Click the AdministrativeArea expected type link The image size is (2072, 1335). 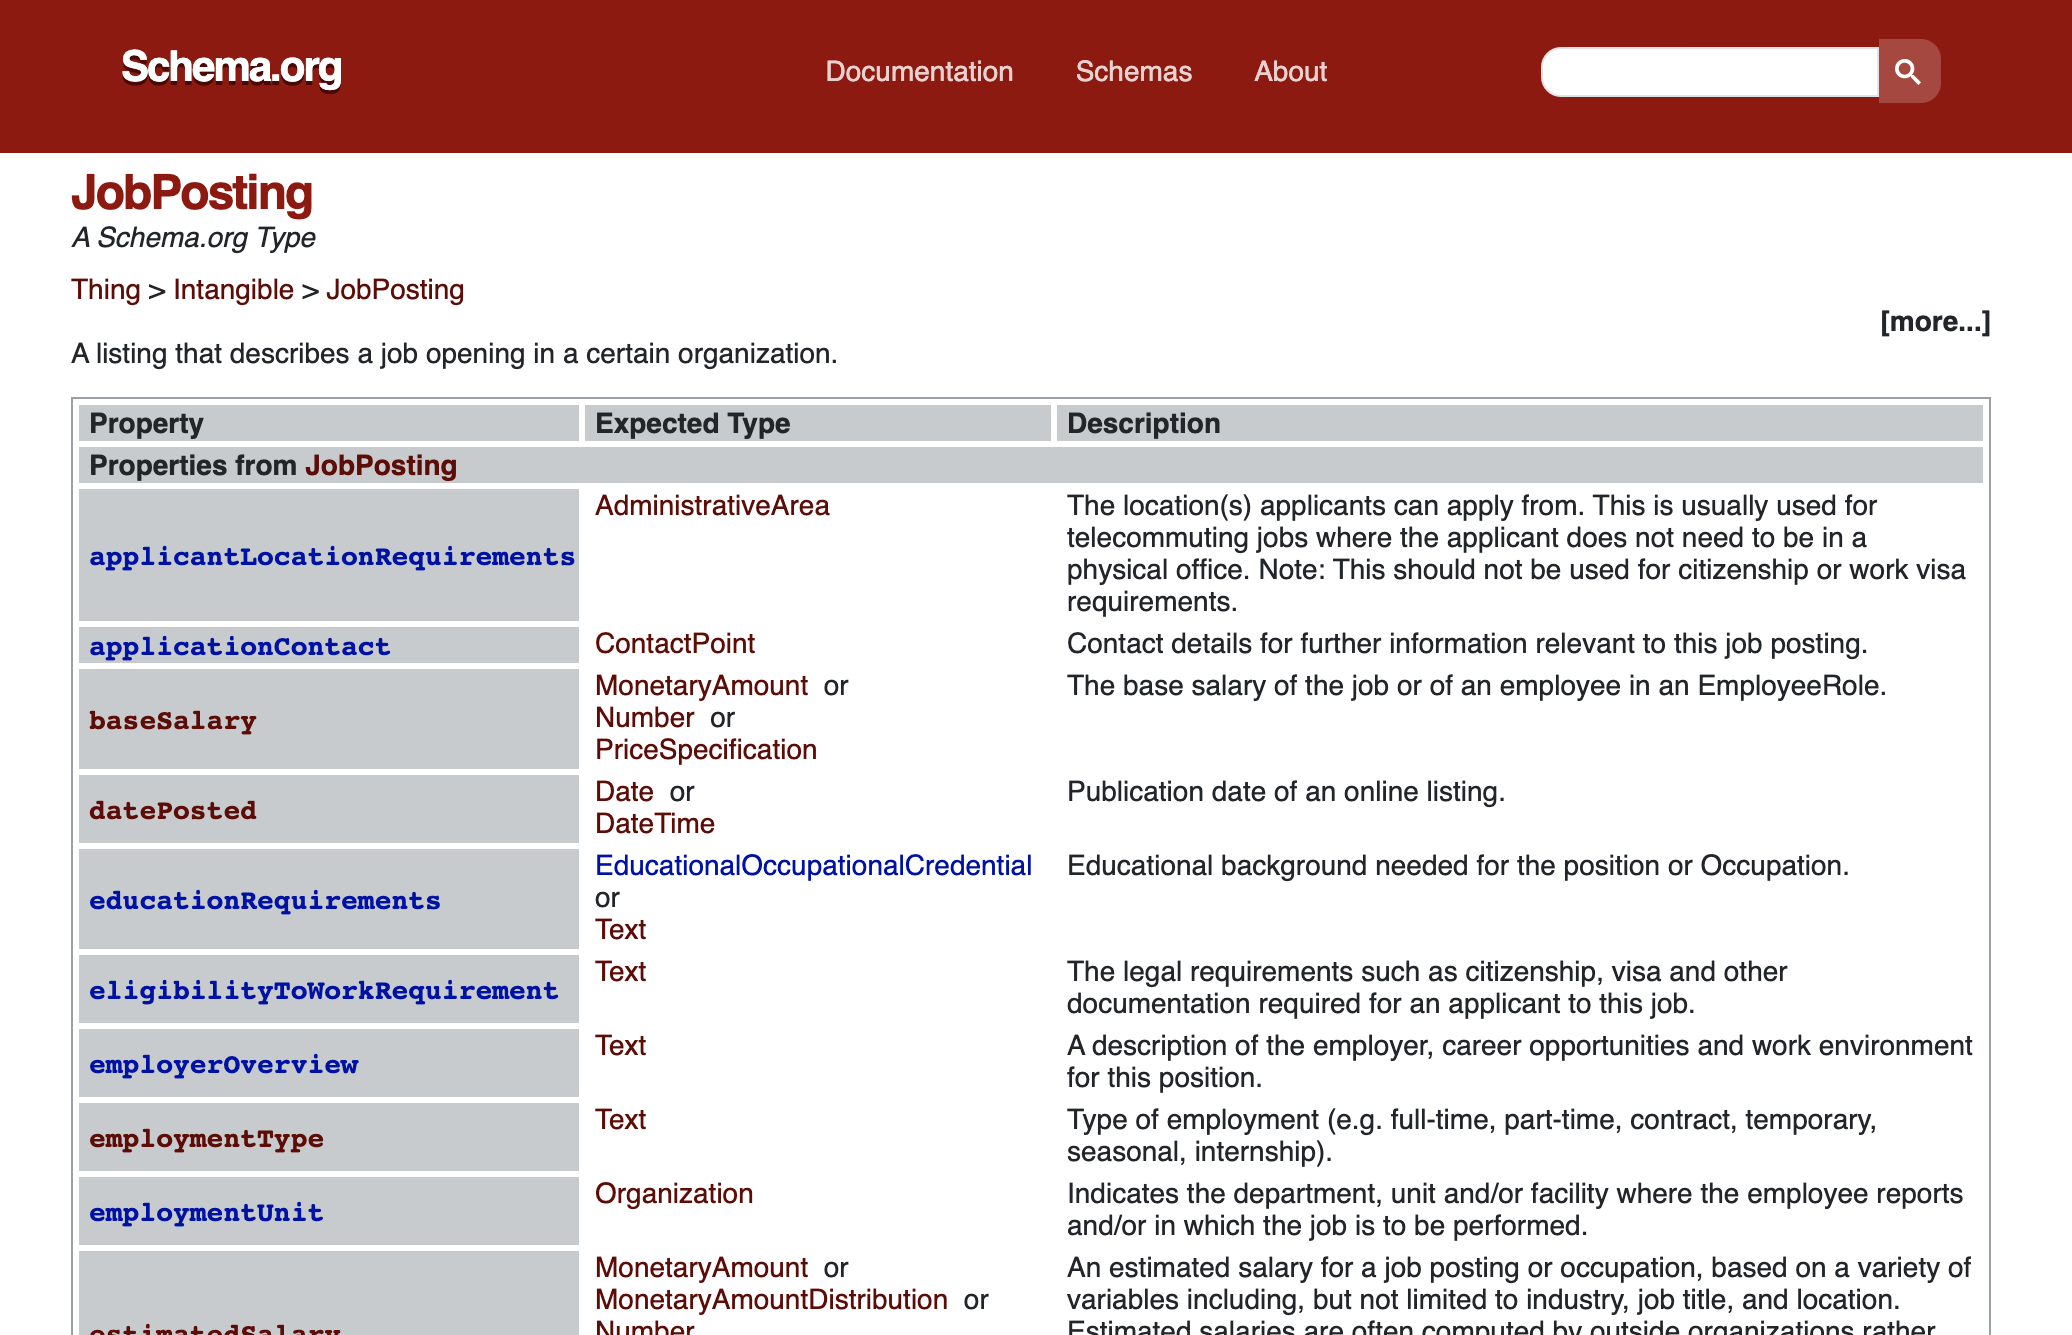pos(711,506)
